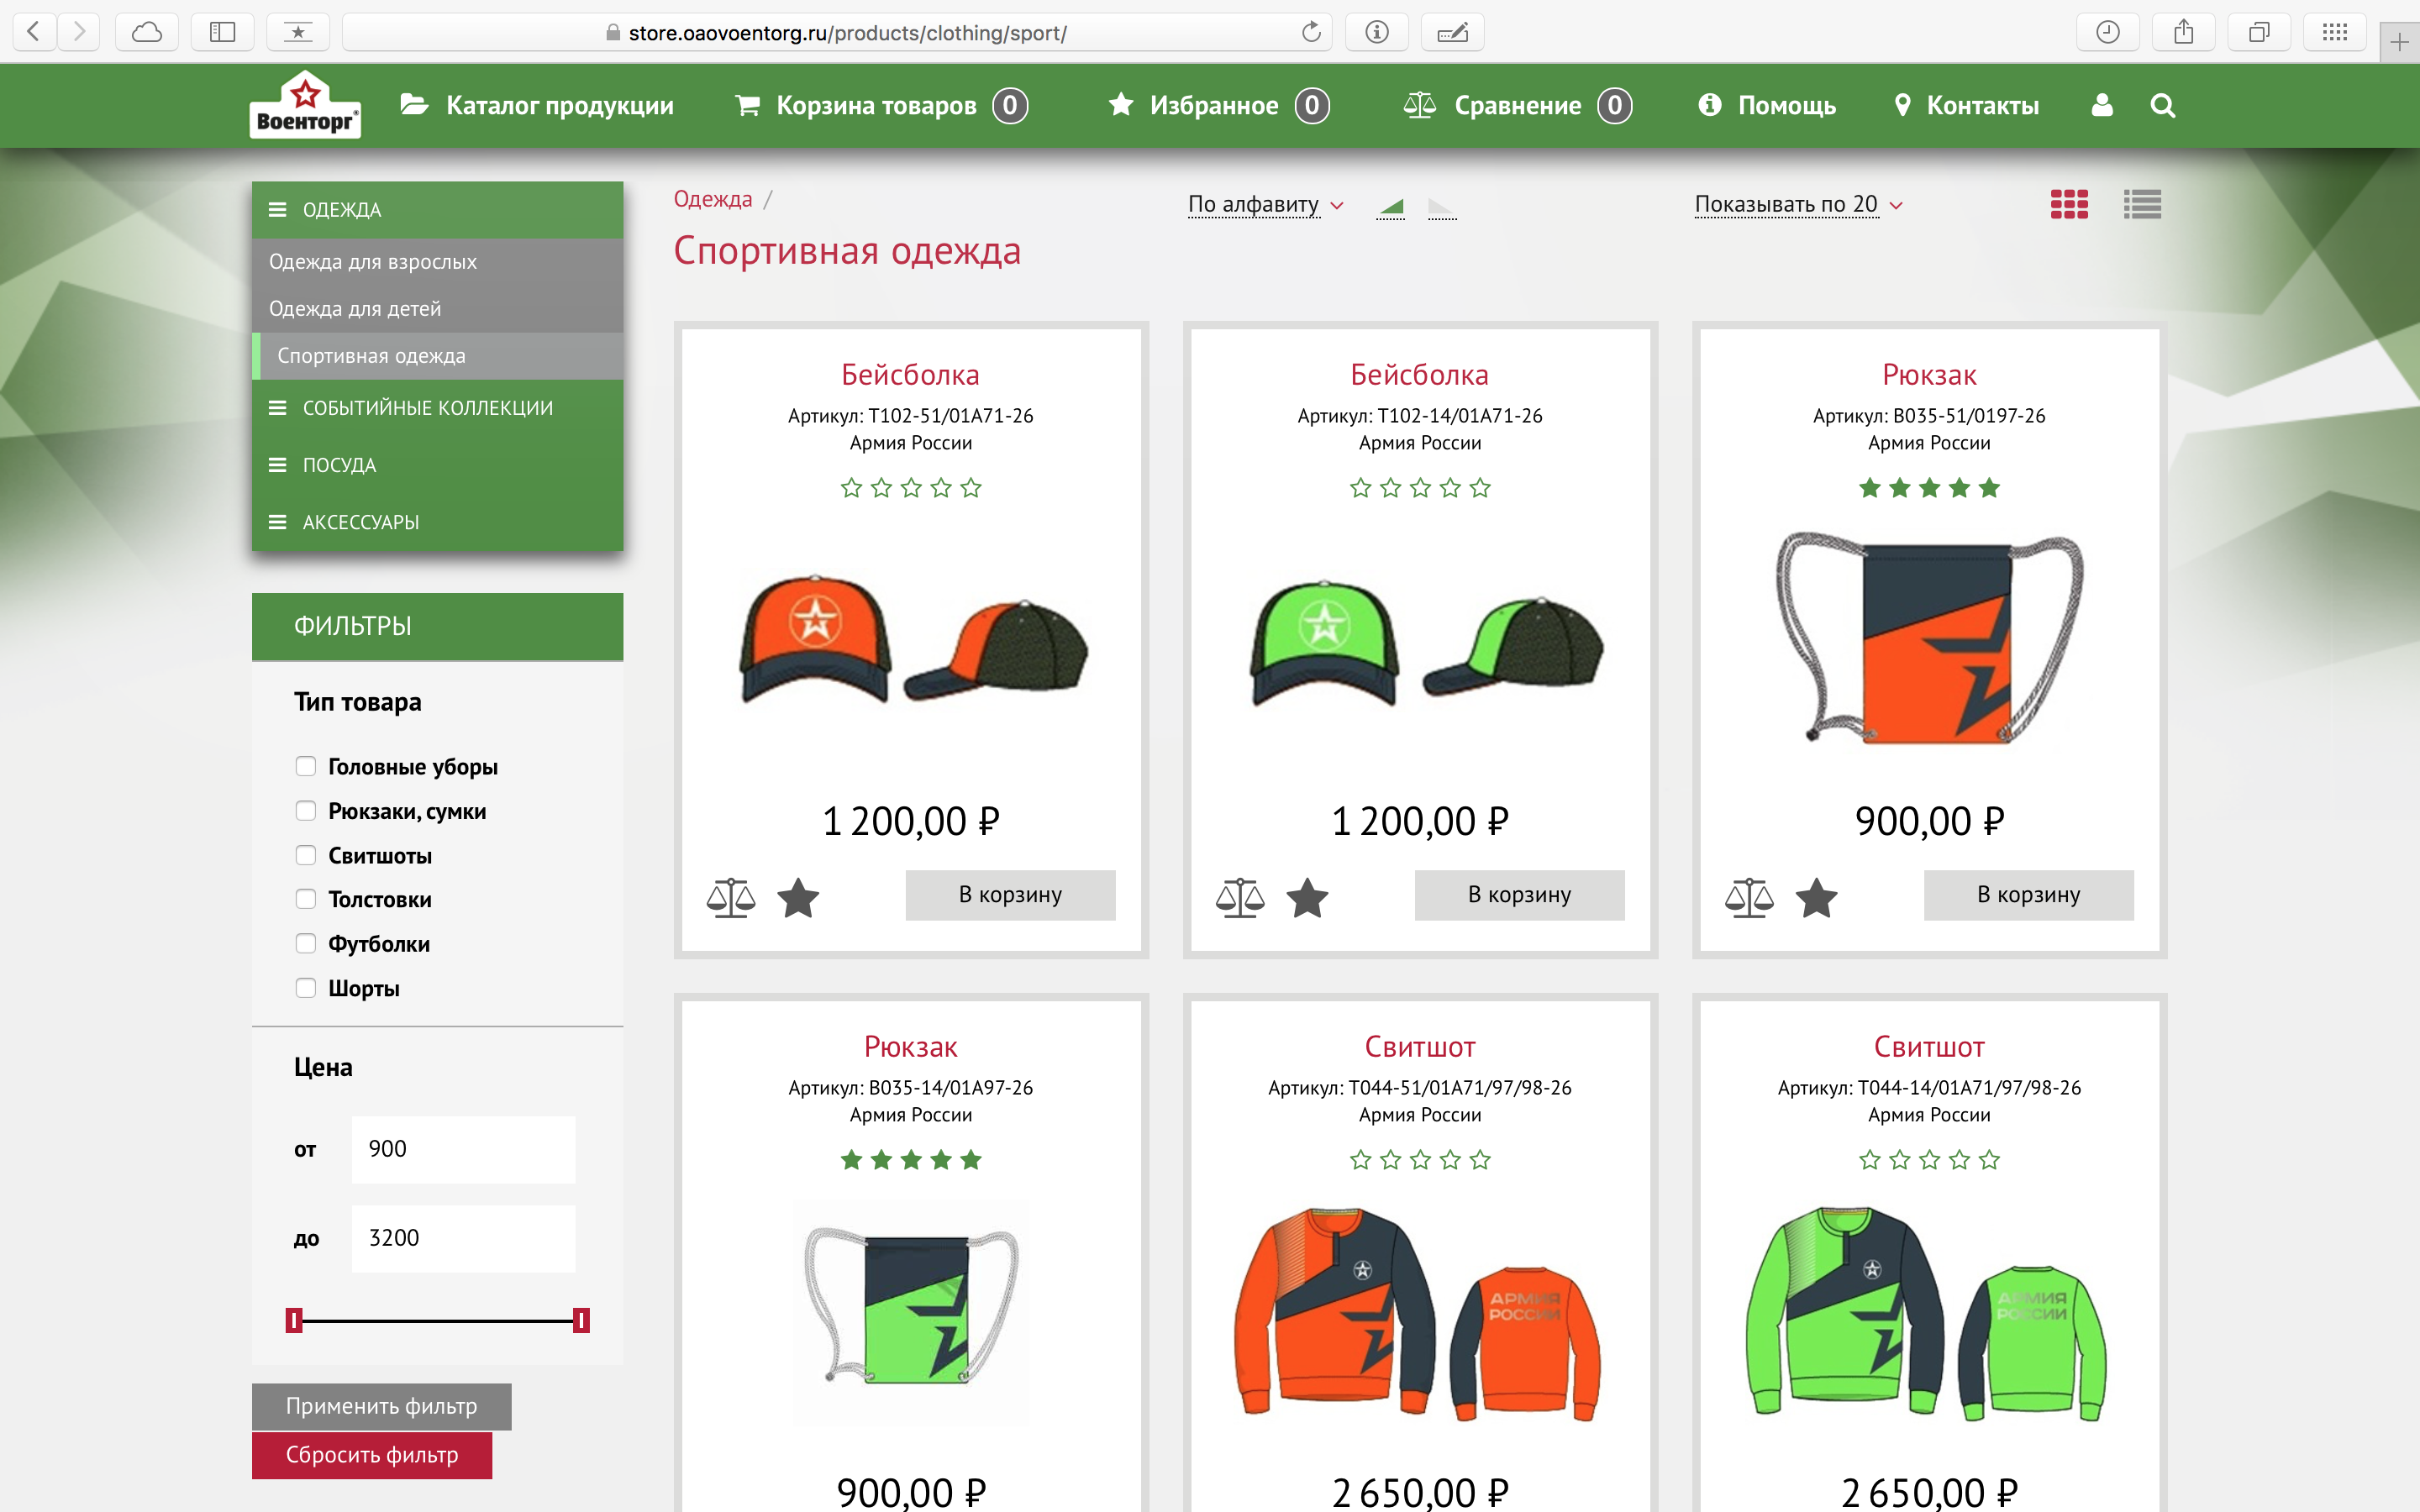
Task: Check the Футболки filter
Action: 306,943
